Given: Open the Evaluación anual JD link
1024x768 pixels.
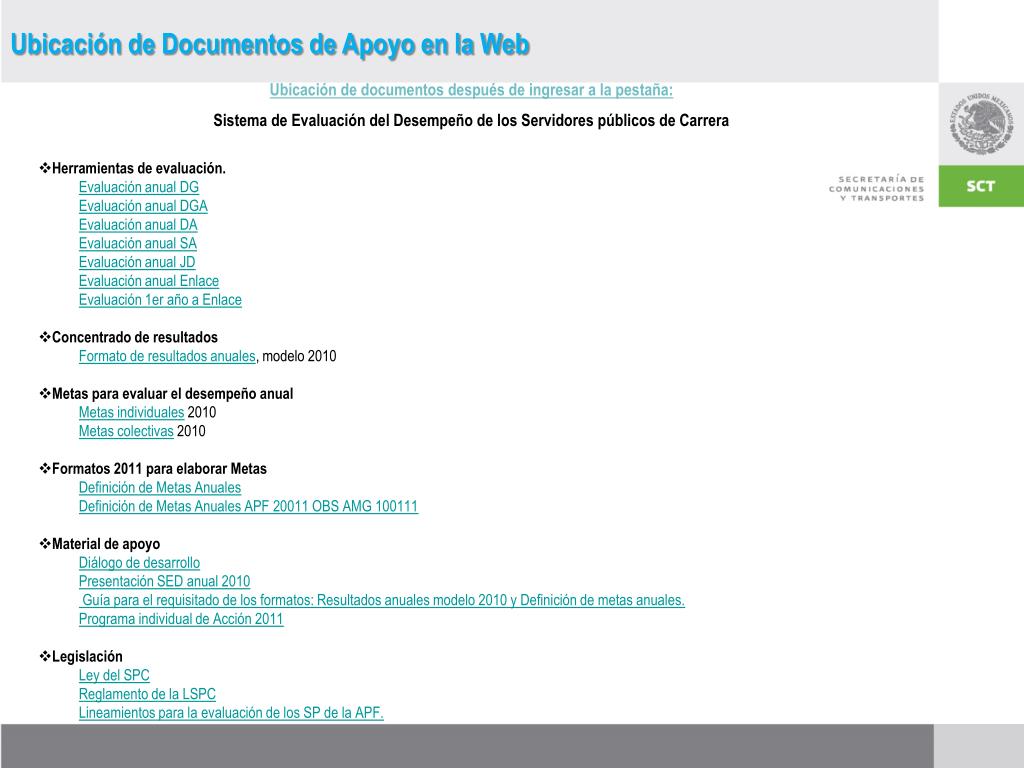Looking at the screenshot, I should point(137,263).
